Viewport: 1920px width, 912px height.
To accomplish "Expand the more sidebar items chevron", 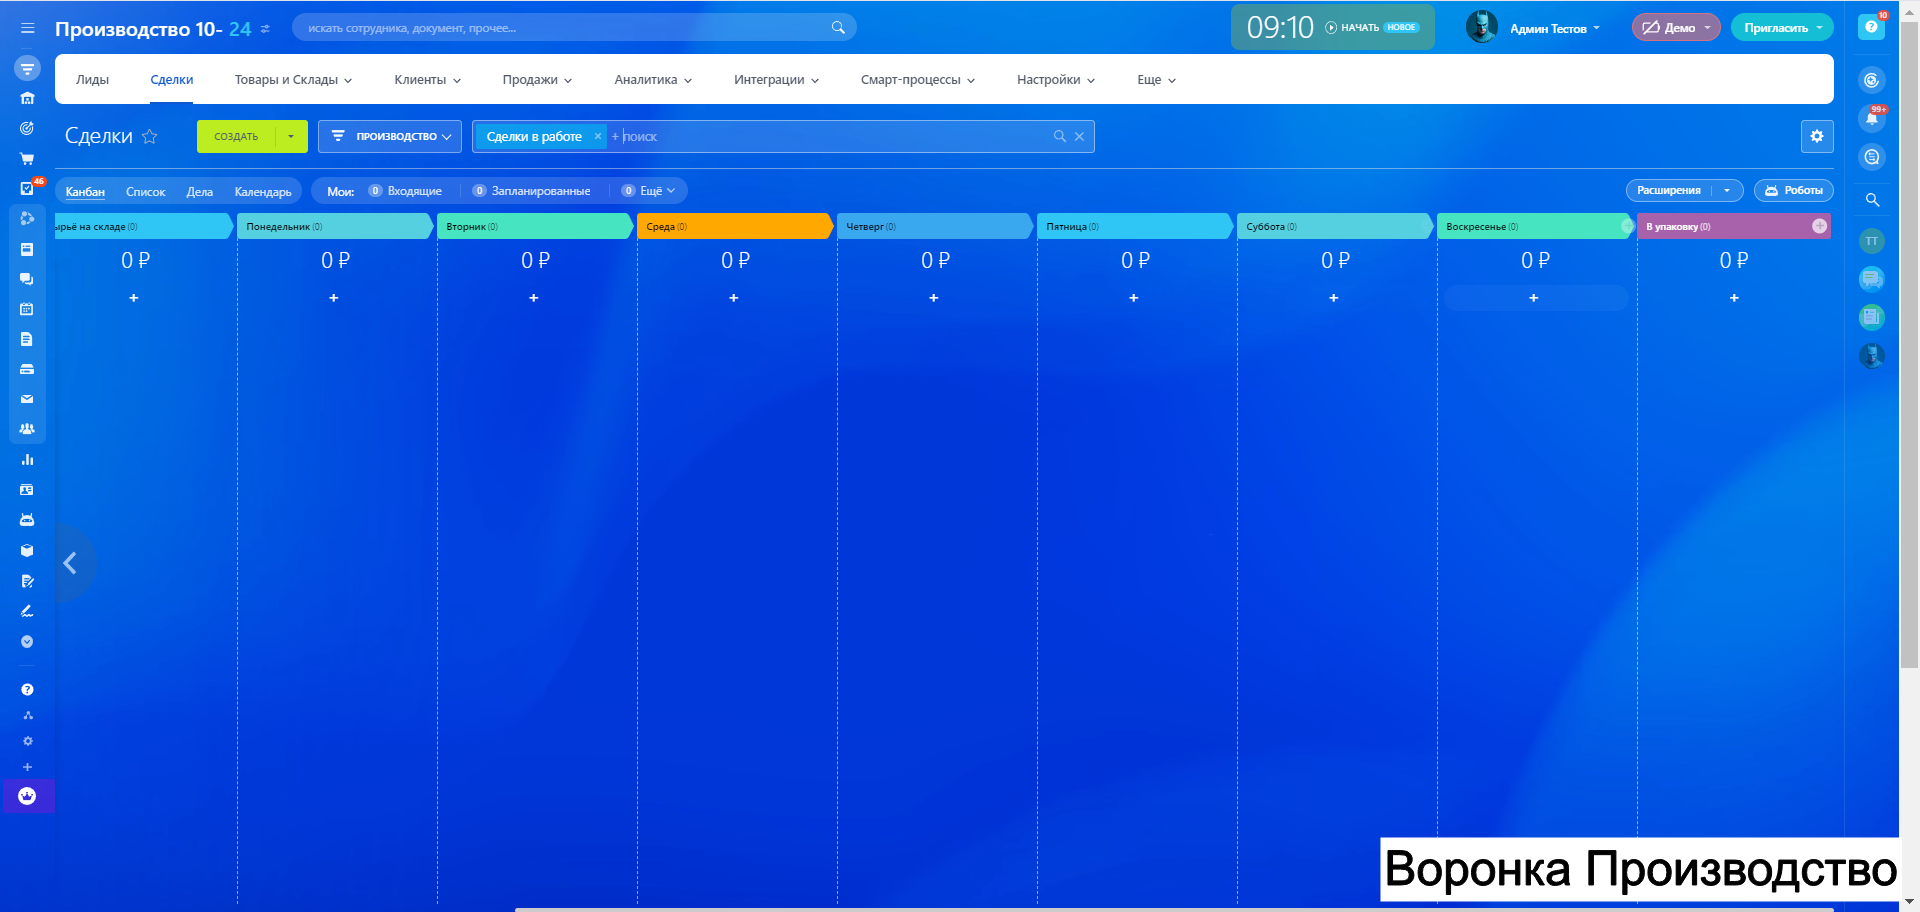I will coord(27,642).
